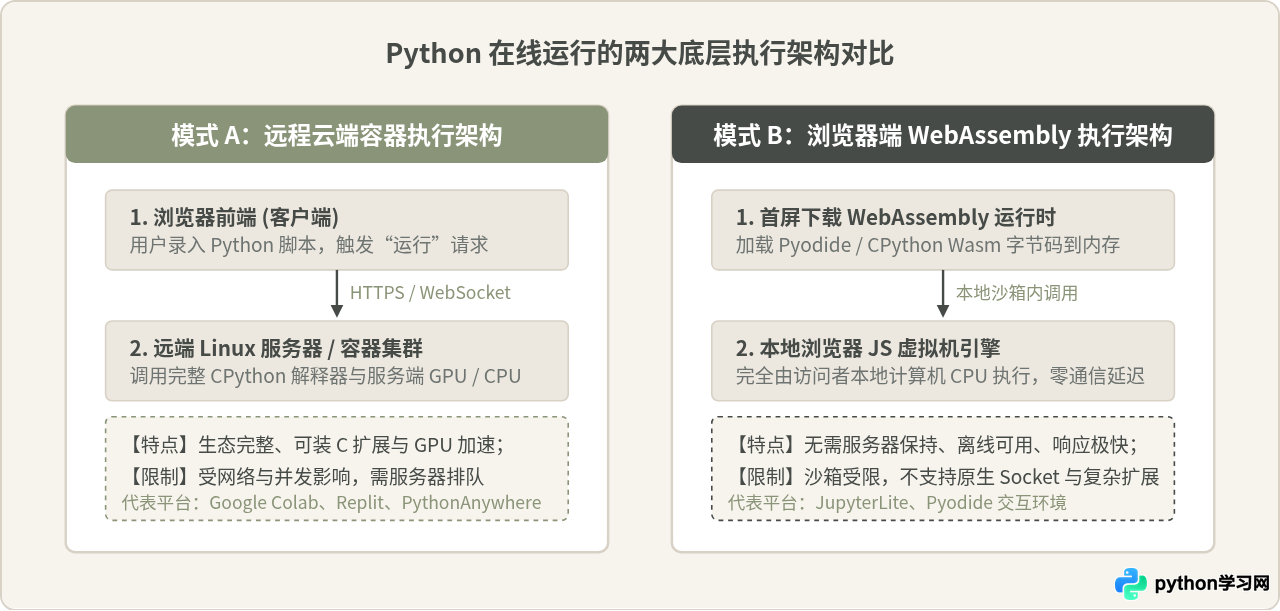Click '代表平台：Google Colab、Replit、PythonAnywhere'
The height and width of the screenshot is (611, 1280).
point(331,503)
